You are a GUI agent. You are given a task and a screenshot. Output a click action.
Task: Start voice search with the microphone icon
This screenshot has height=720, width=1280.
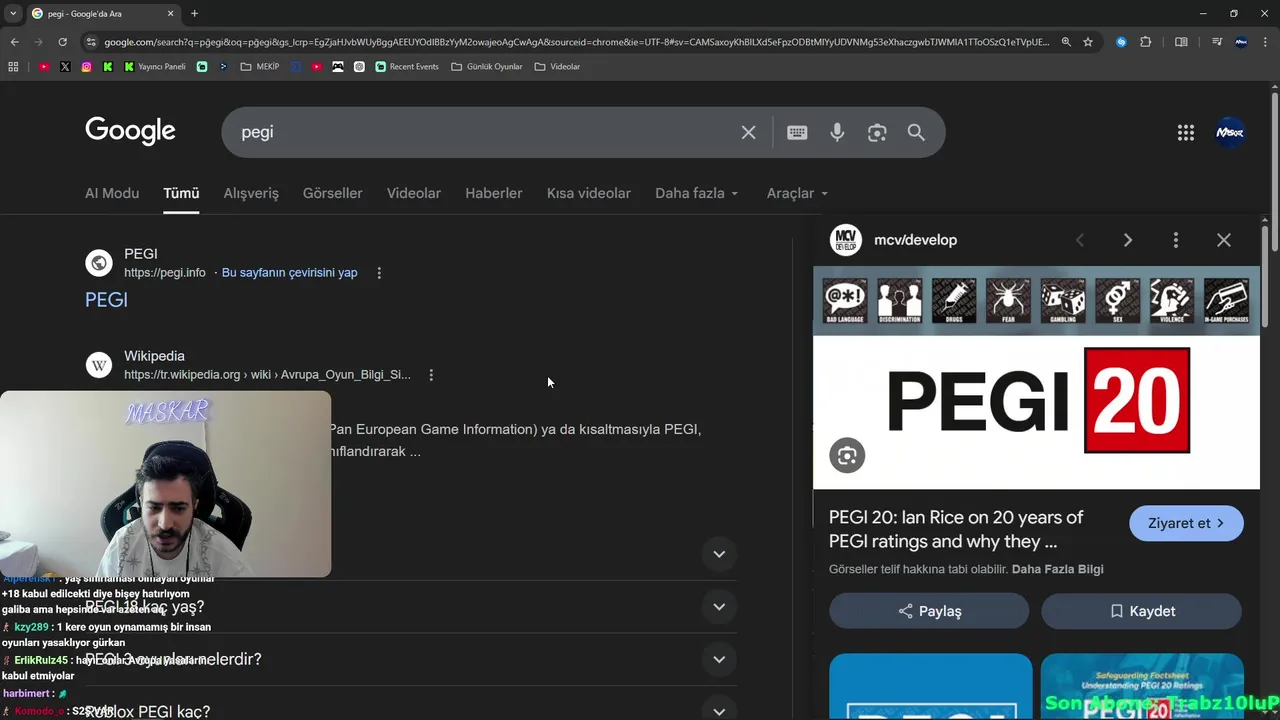(837, 132)
